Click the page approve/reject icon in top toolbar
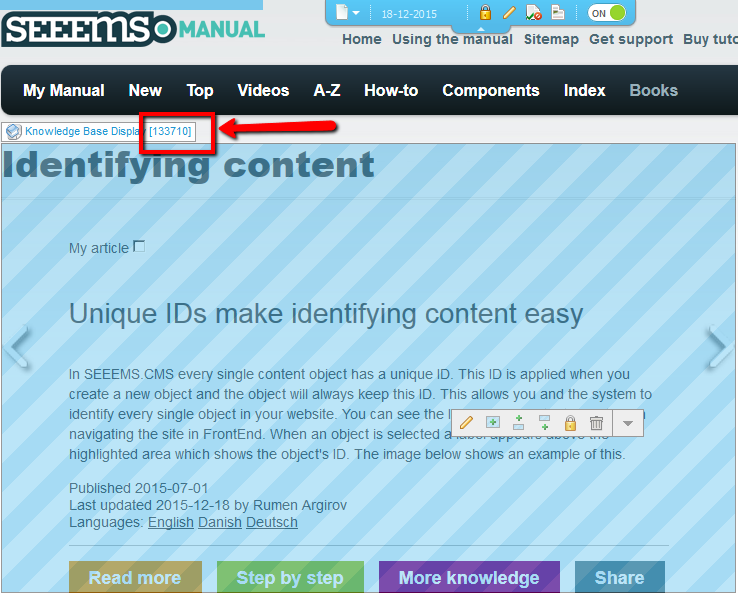The width and height of the screenshot is (738, 593). pos(533,13)
